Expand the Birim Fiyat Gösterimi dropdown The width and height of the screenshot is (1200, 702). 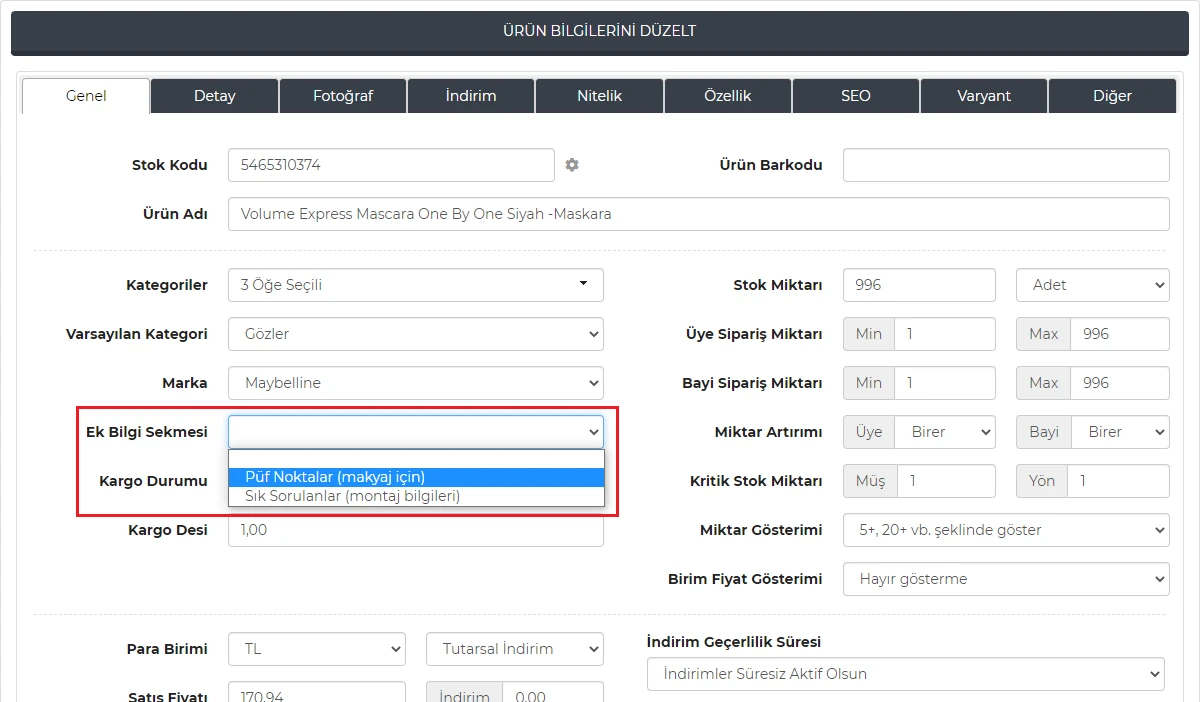(1006, 579)
